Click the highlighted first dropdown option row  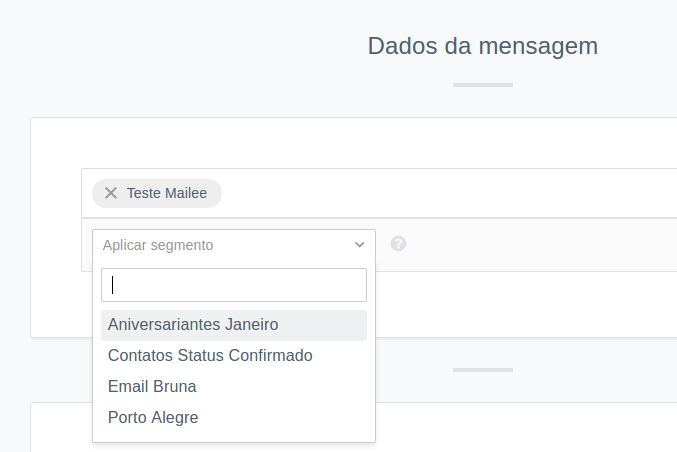234,325
